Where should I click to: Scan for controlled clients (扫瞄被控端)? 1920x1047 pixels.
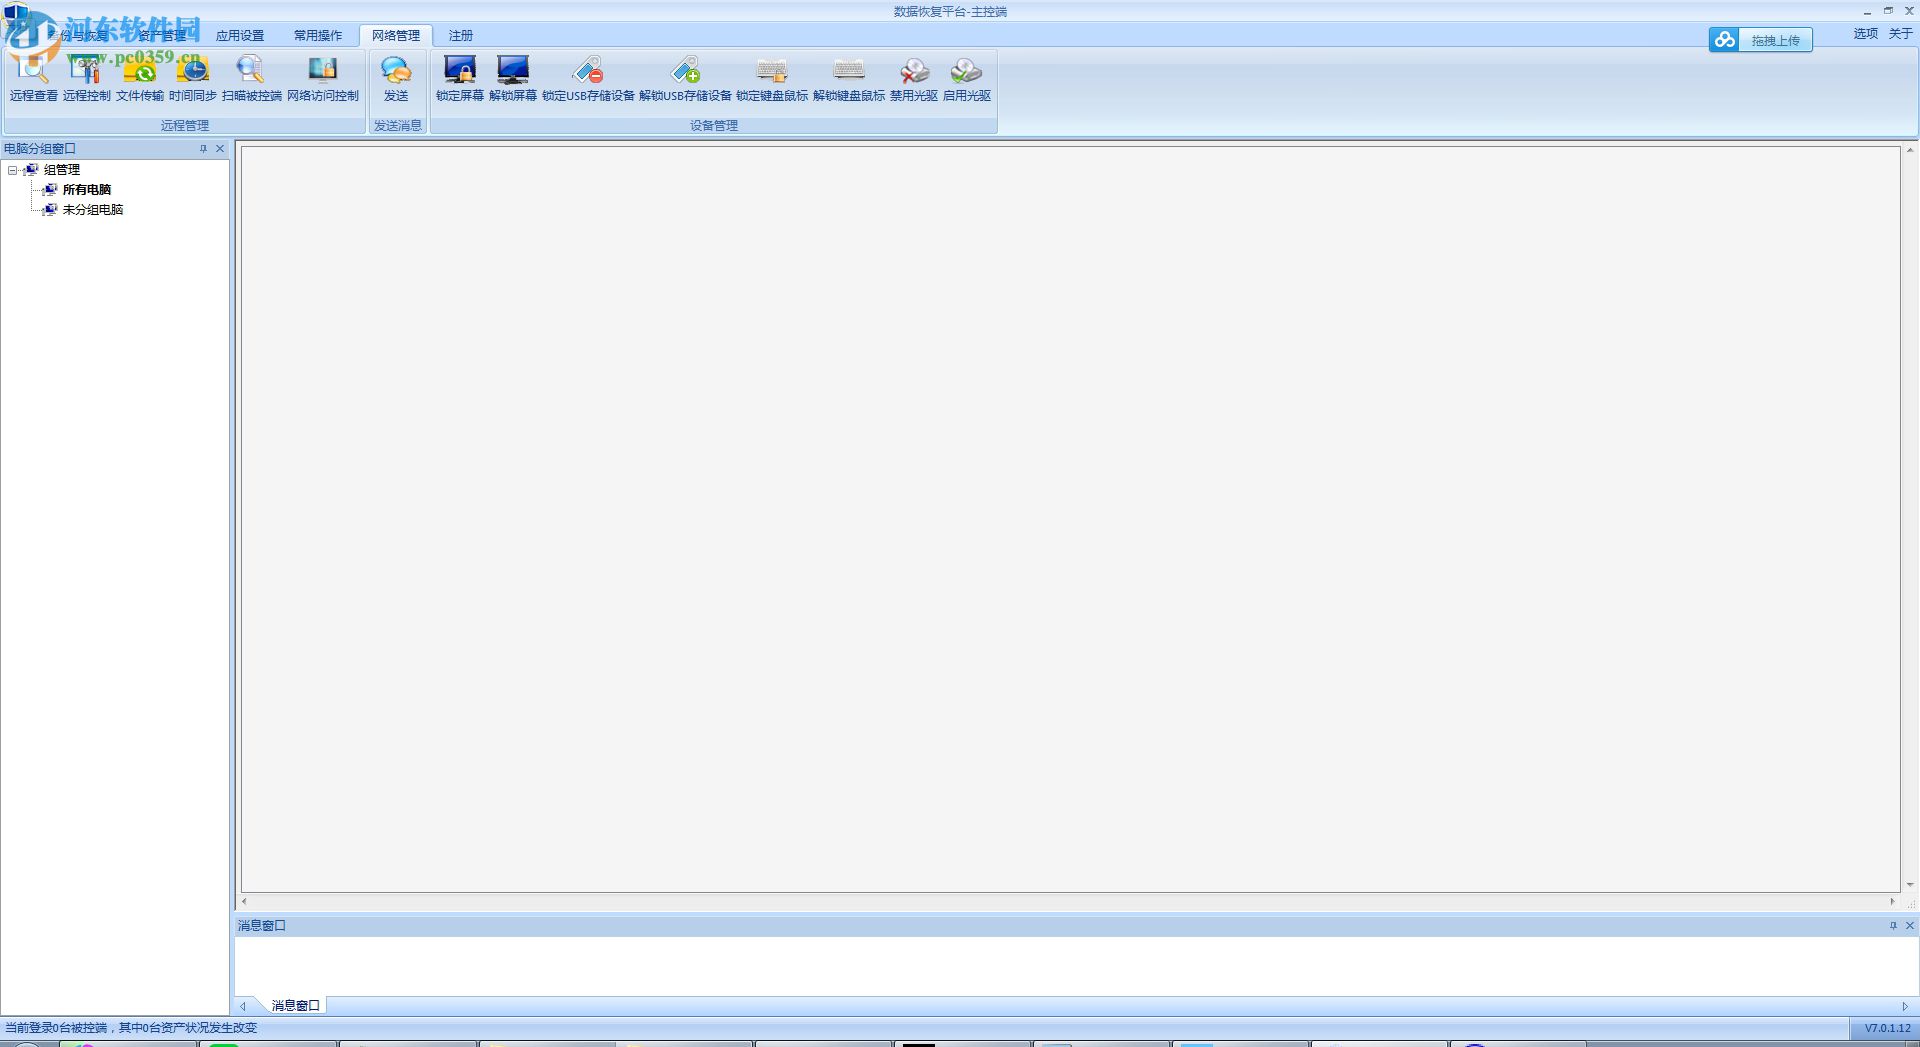click(x=252, y=79)
